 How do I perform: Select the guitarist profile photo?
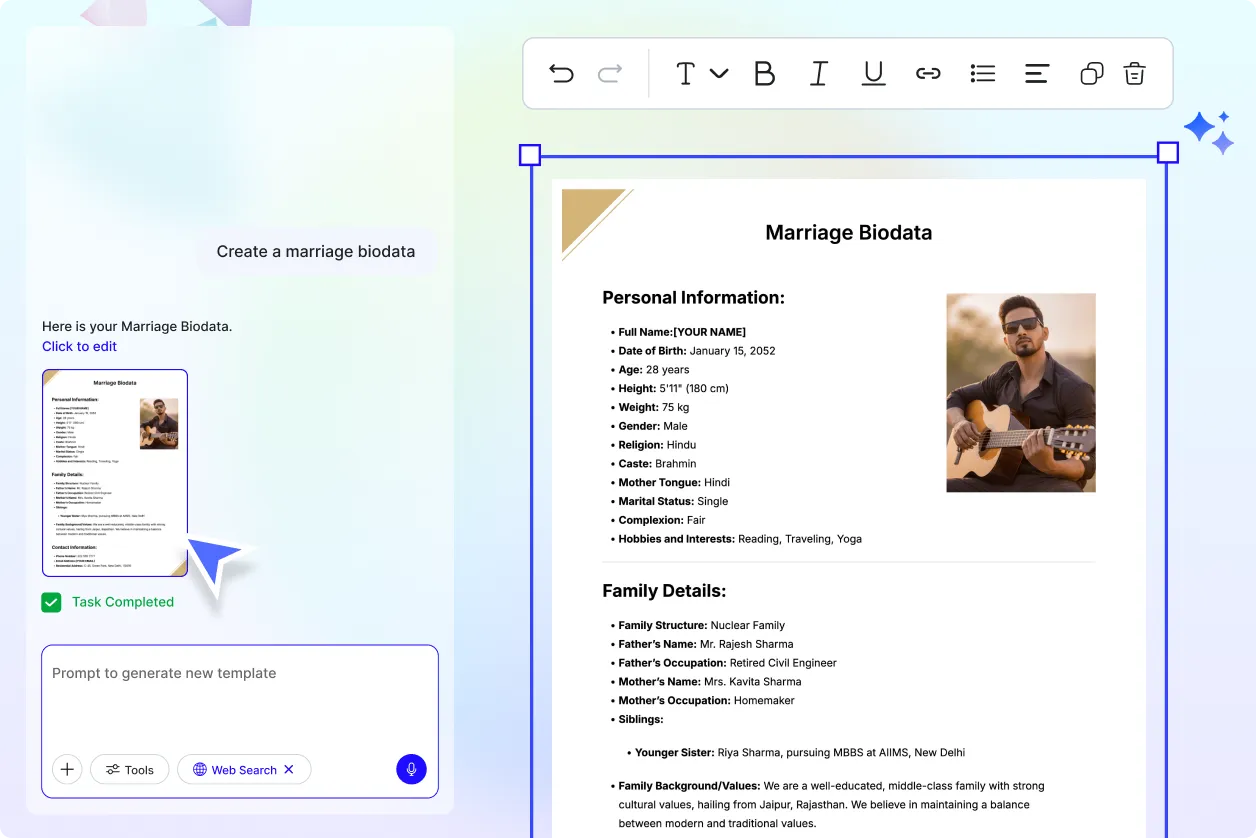pos(1021,392)
